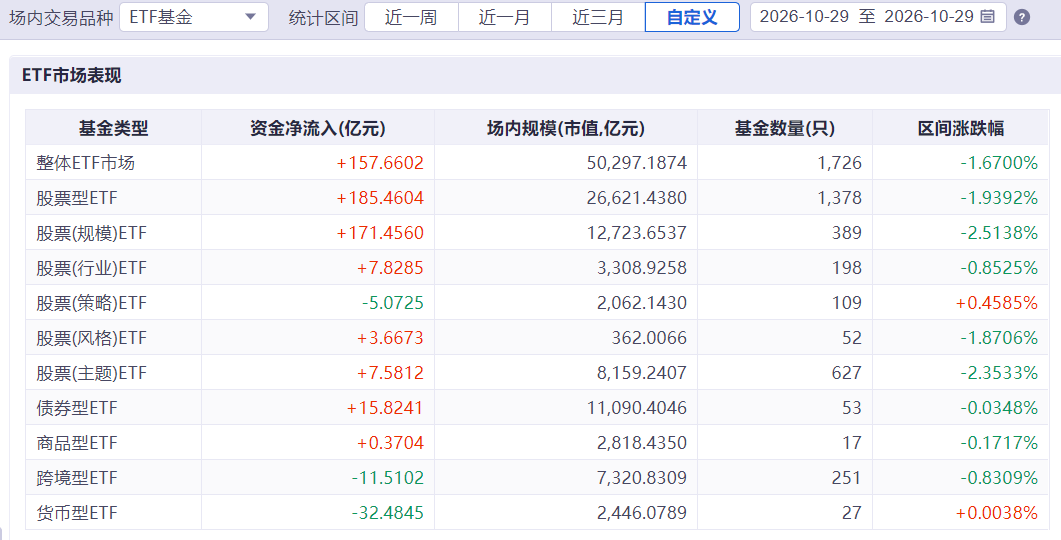The image size is (1061, 540).
Task: Click the 股票(策略)ETF row label
Action: (91, 302)
